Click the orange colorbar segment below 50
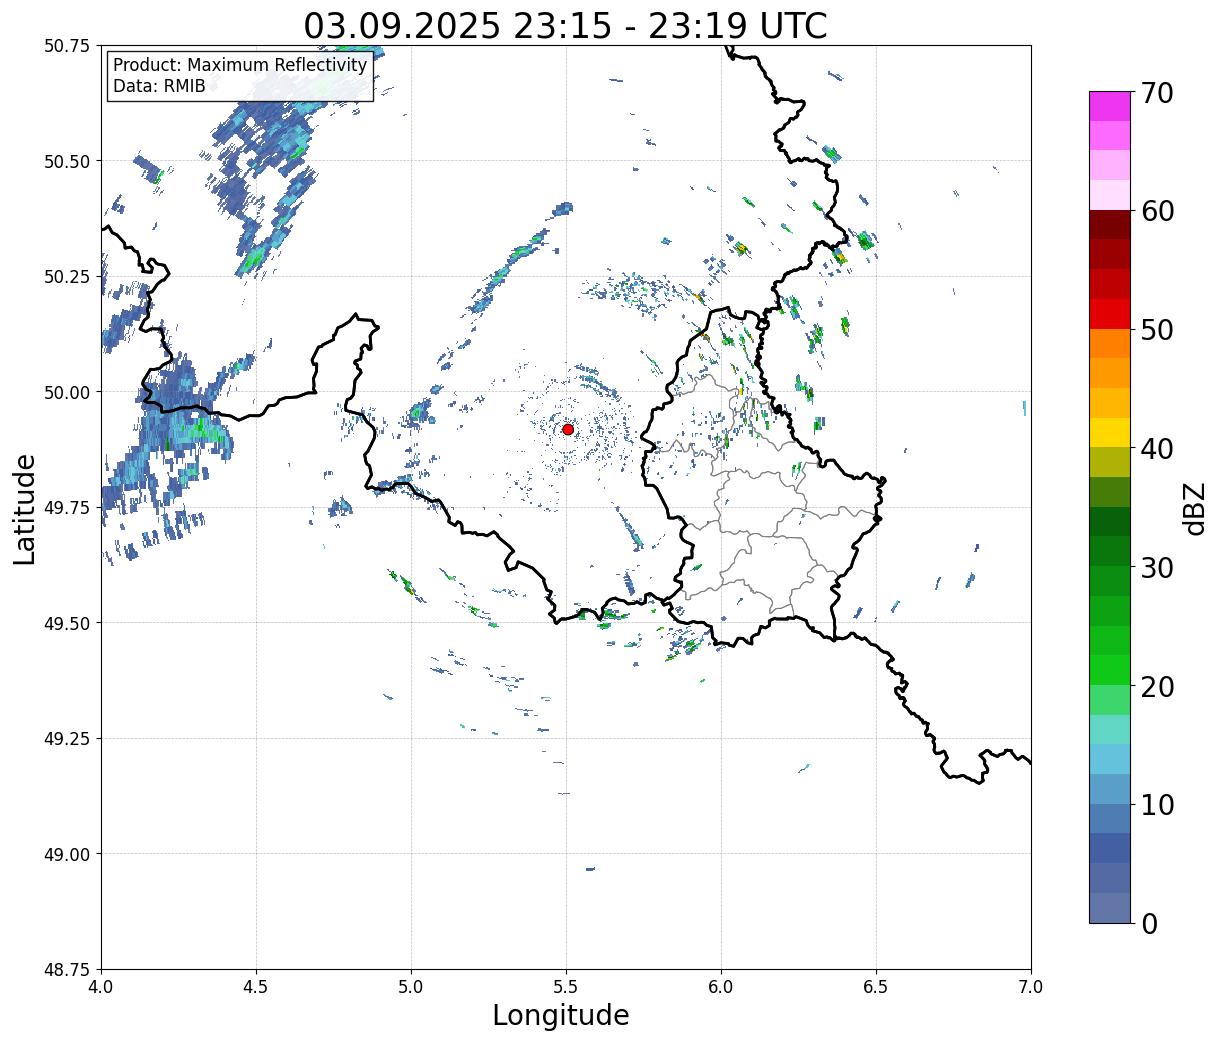 pos(1110,344)
